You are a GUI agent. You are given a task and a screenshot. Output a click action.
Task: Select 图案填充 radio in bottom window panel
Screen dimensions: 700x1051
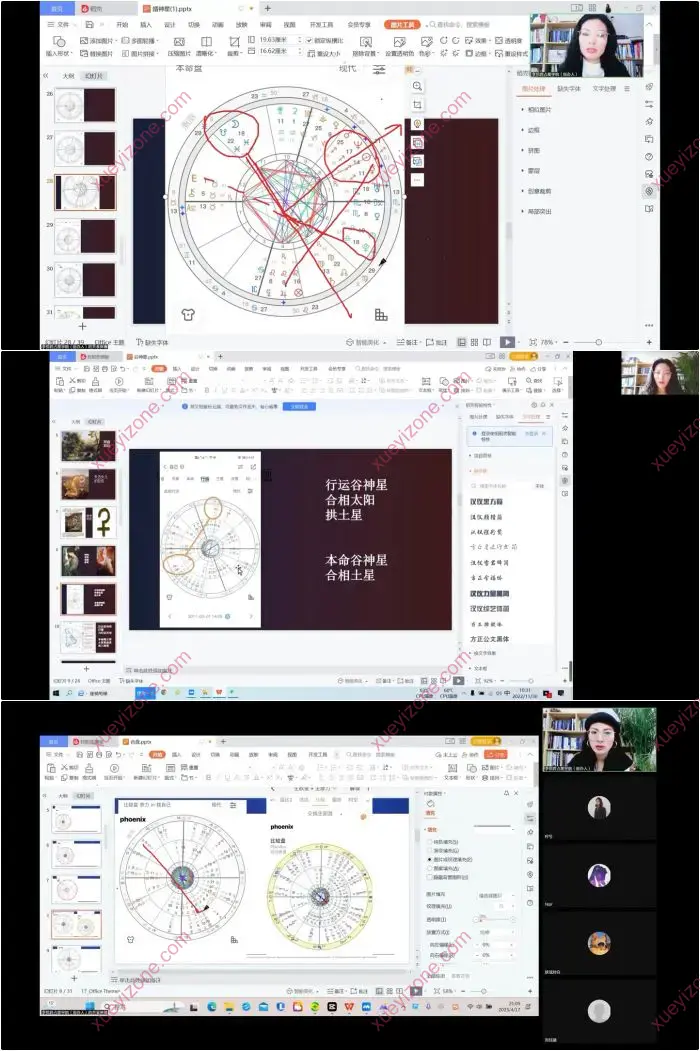(x=430, y=868)
